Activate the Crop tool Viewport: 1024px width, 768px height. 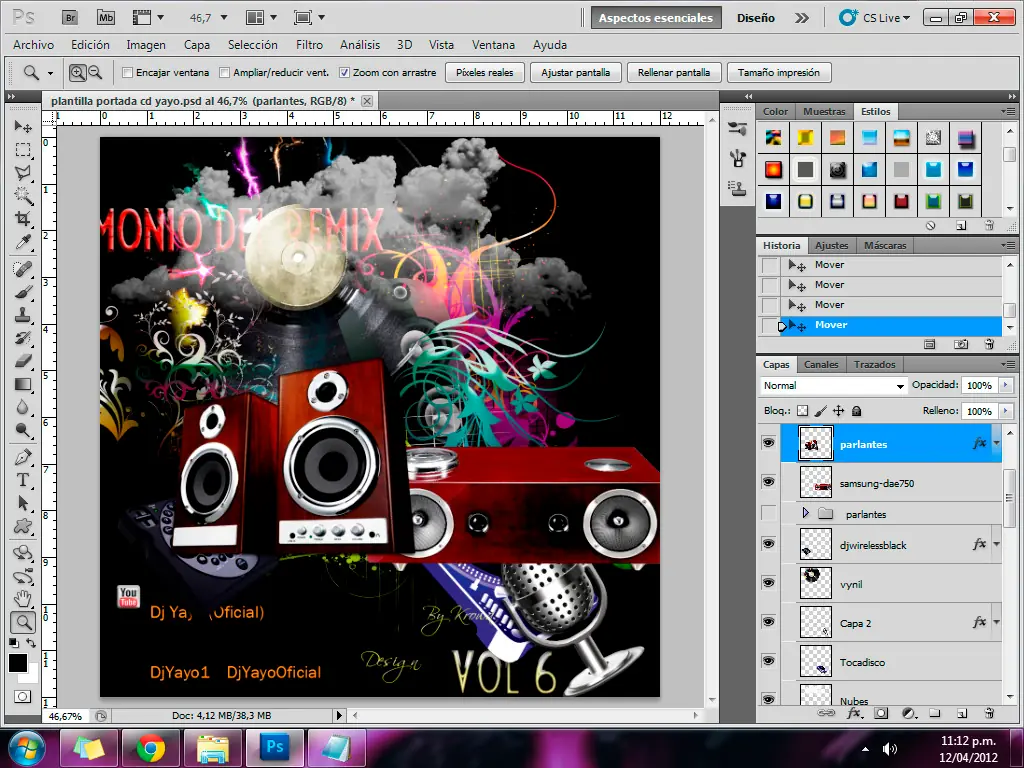click(23, 218)
